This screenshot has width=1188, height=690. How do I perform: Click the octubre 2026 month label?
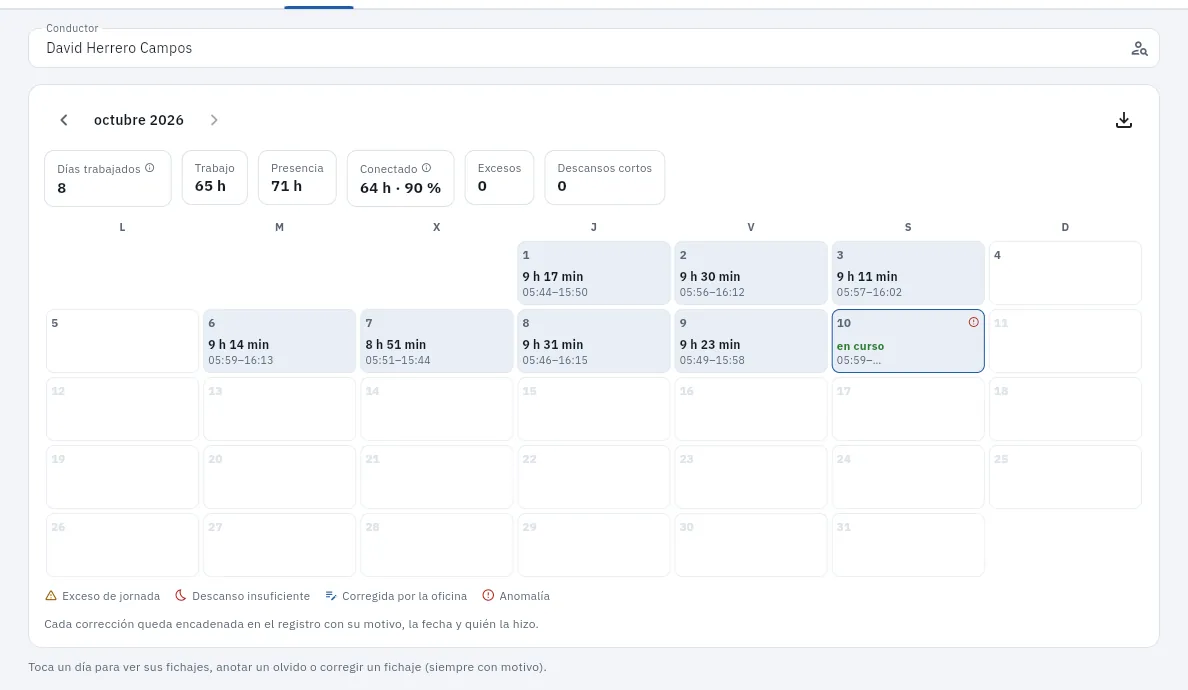(x=139, y=120)
